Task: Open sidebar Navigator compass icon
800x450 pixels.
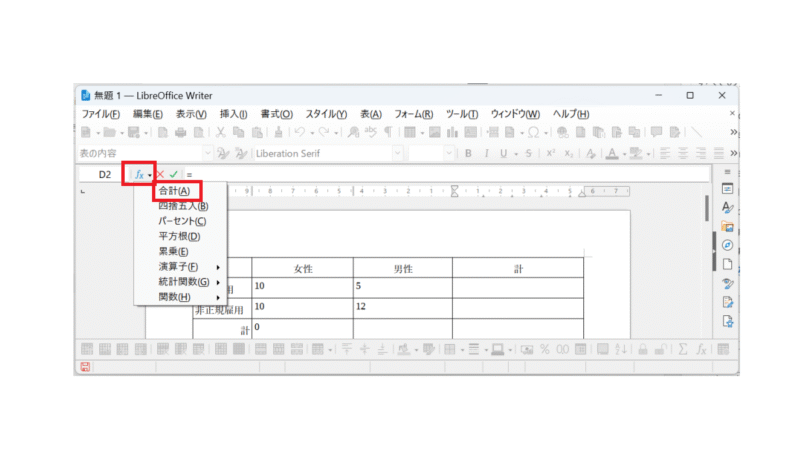Action: click(x=728, y=245)
